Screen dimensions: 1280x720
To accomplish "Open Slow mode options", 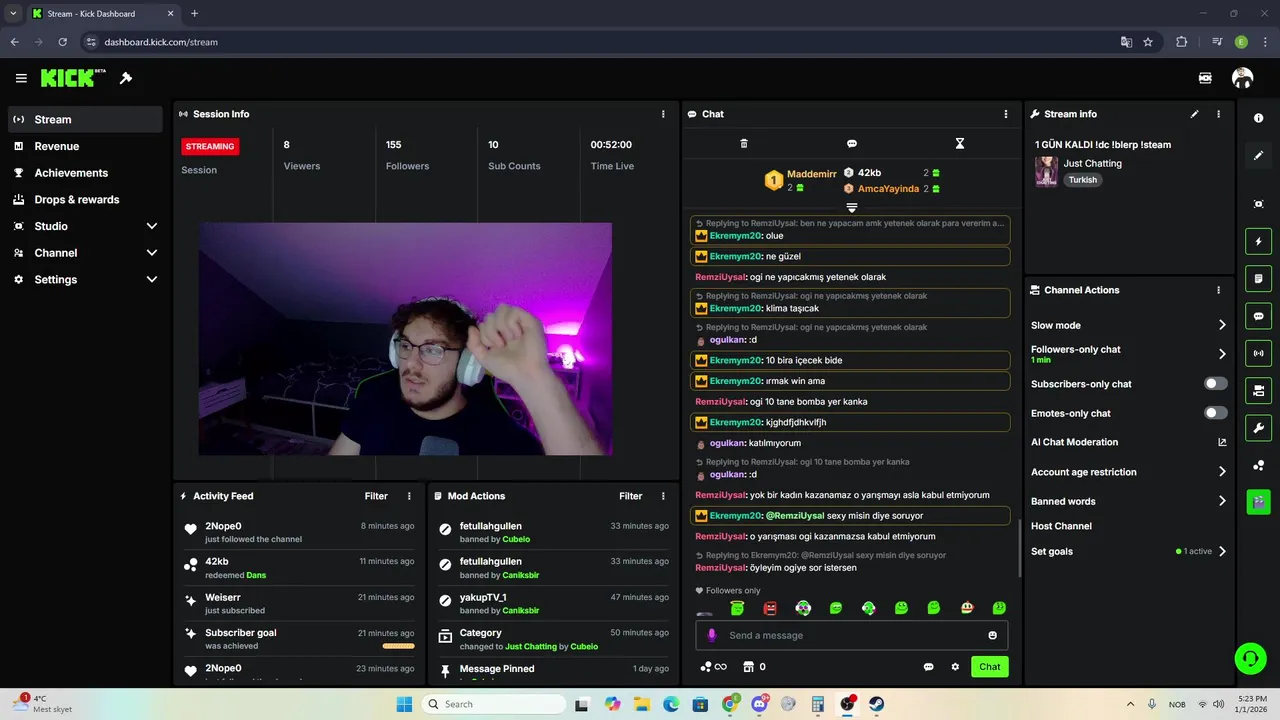I will 1129,325.
